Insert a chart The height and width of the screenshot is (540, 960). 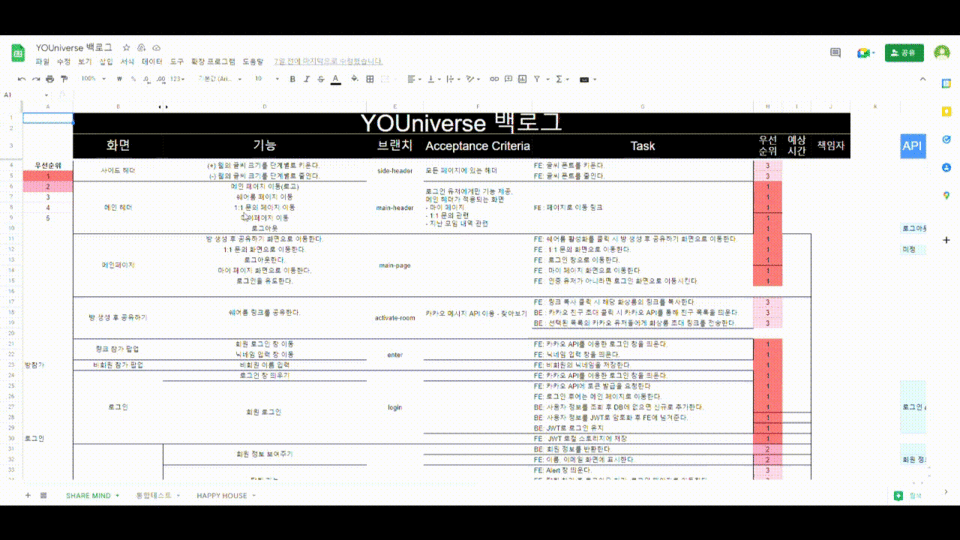pyautogui.click(x=522, y=79)
